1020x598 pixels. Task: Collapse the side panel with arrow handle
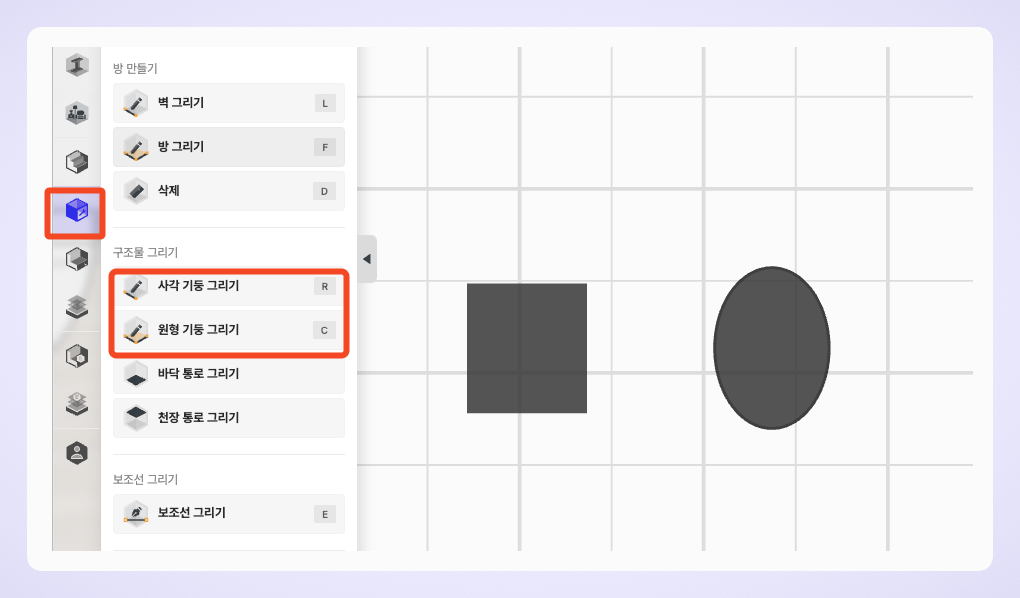click(x=366, y=259)
